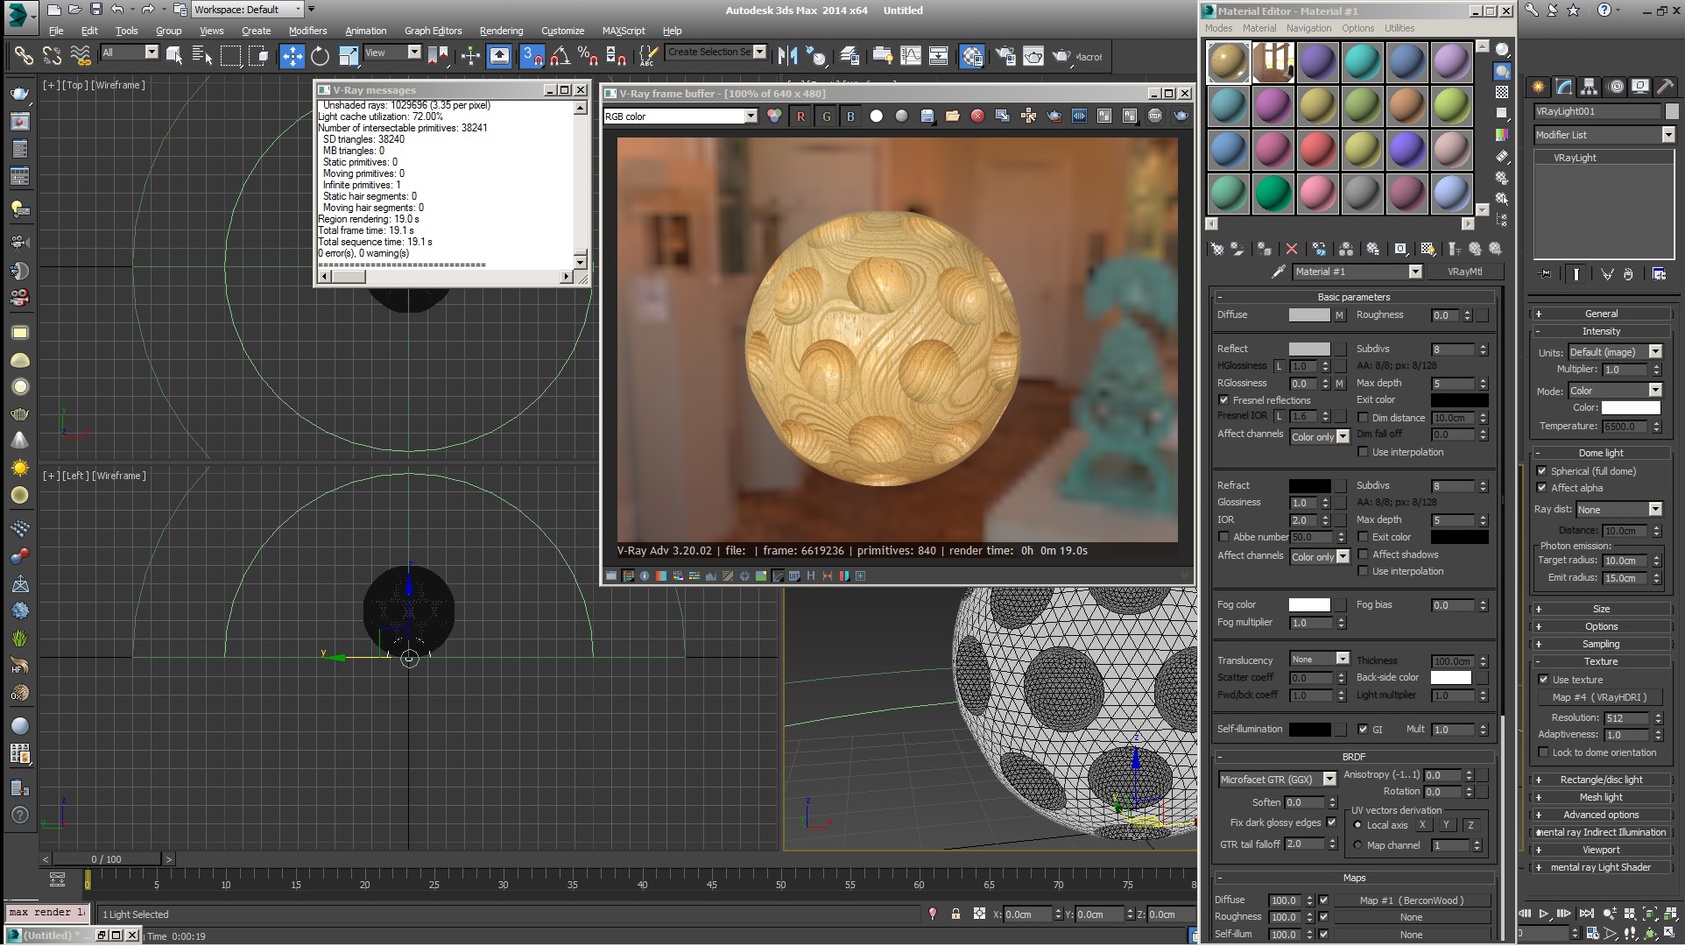
Task: Toggle Affect shadows checkbox
Action: pyautogui.click(x=1362, y=555)
